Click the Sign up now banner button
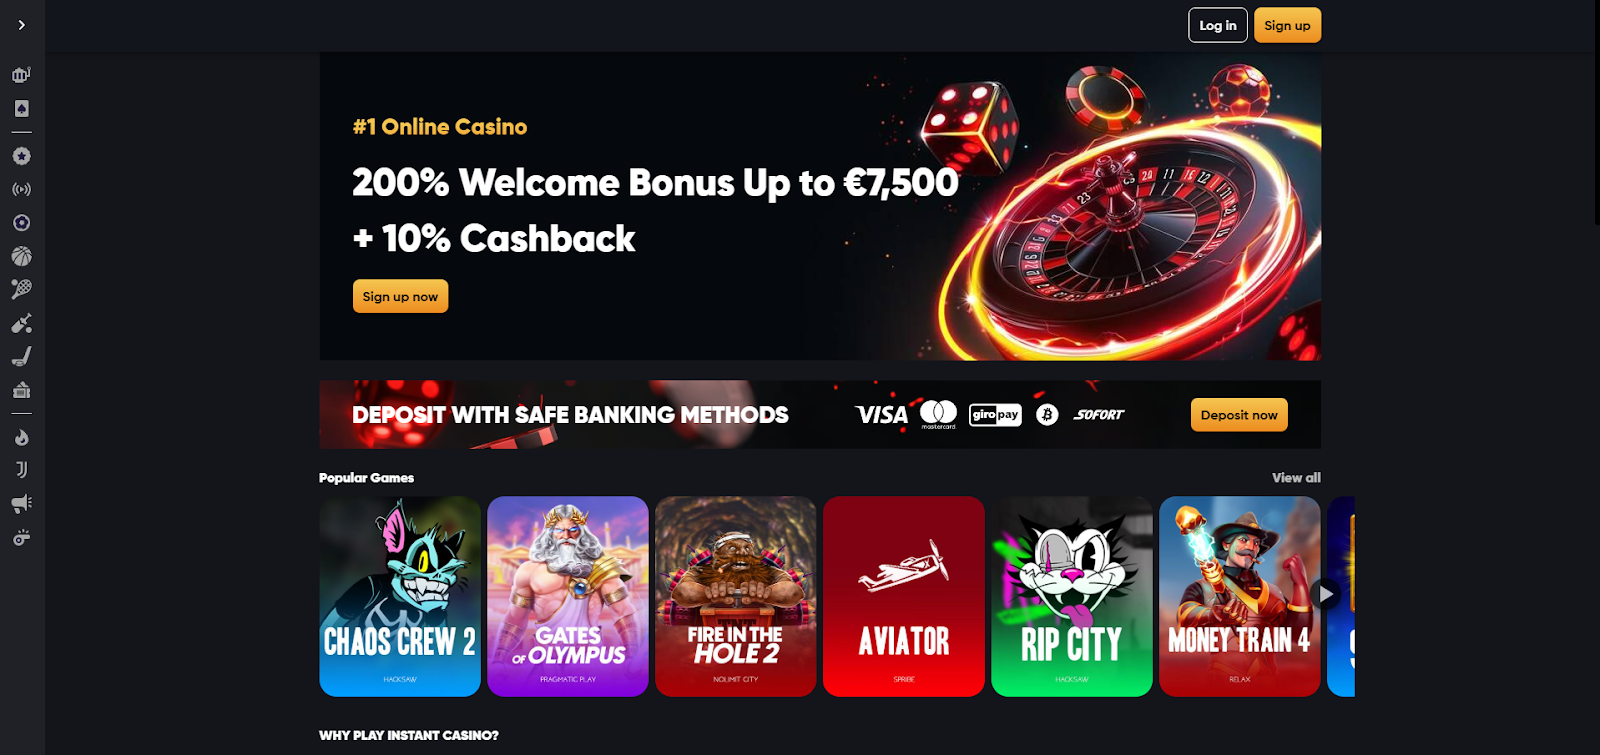Viewport: 1600px width, 755px height. pos(400,296)
